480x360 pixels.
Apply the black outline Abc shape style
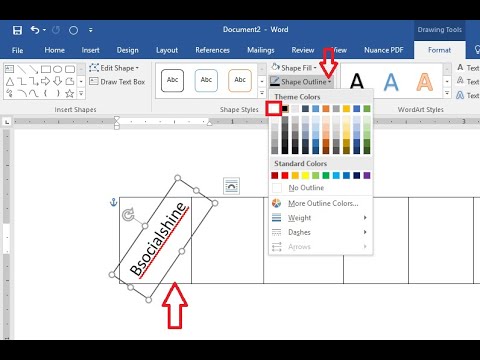(x=172, y=80)
